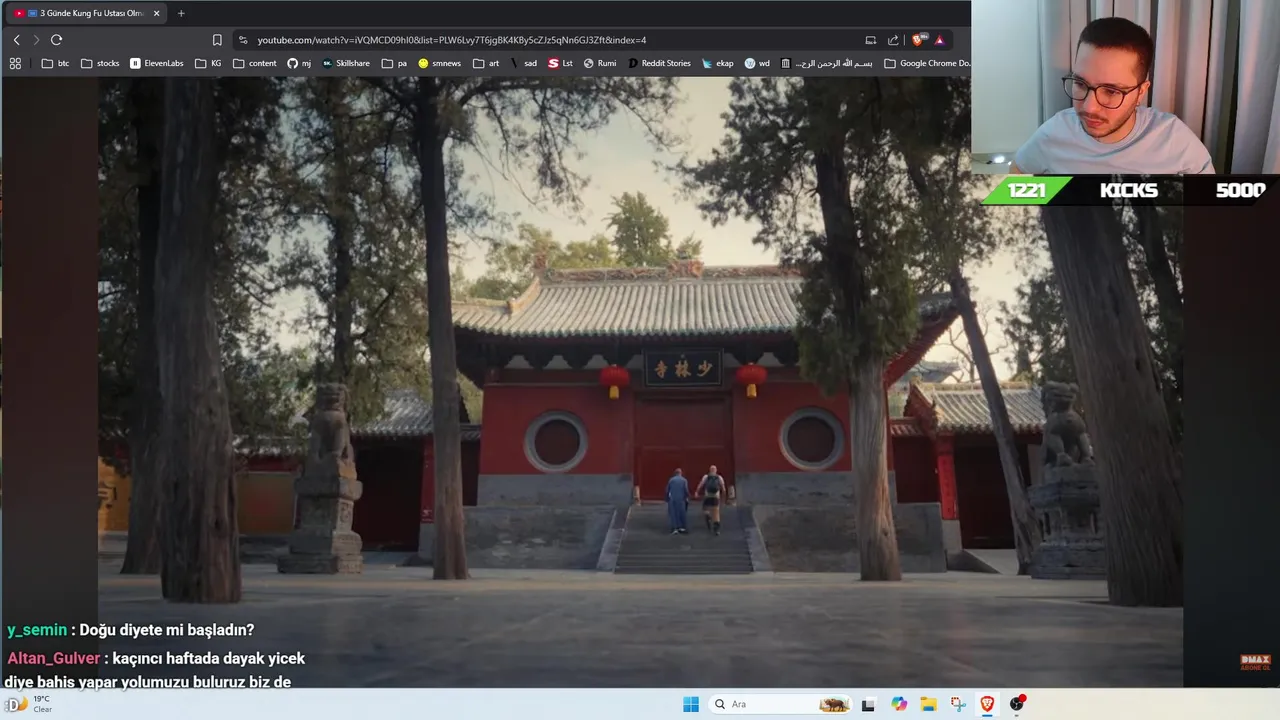Open the Windows Start menu

[x=691, y=704]
